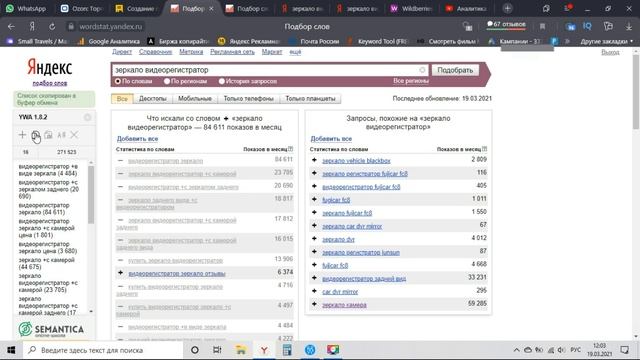
Task: Switch to 'Десктопы' tab
Action: click(153, 99)
